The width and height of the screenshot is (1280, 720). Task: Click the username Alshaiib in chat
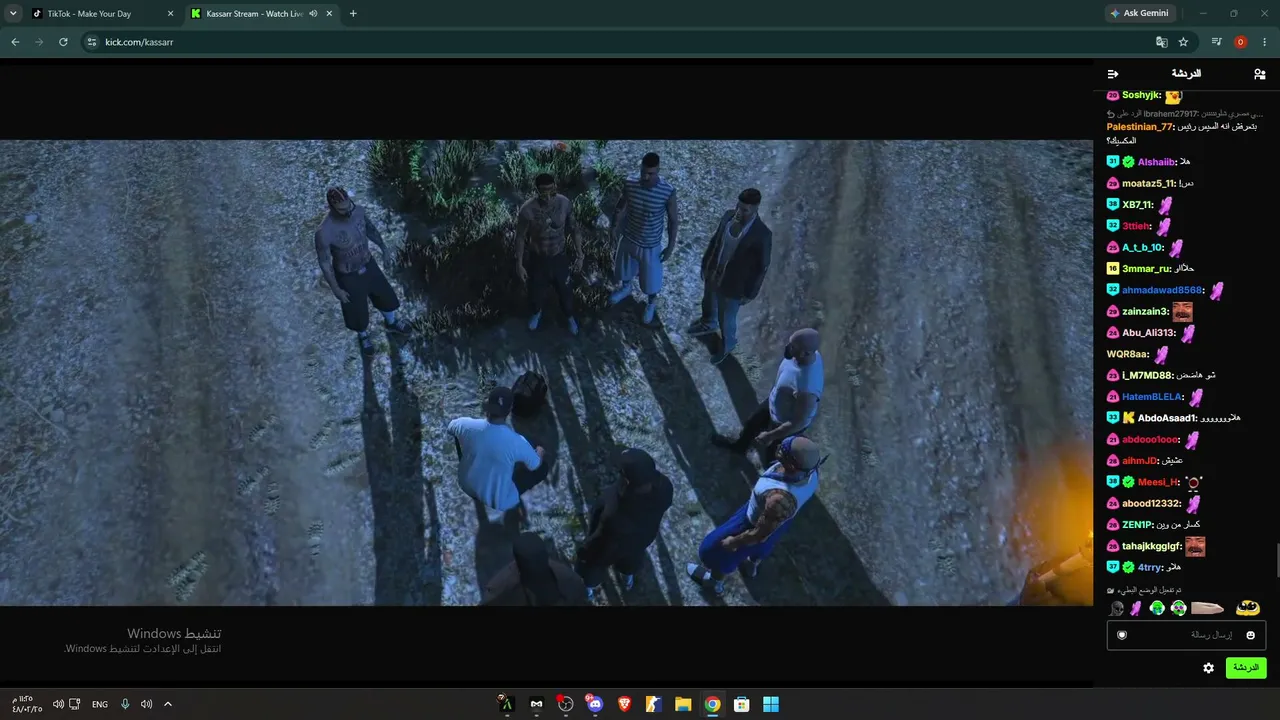coord(1156,162)
